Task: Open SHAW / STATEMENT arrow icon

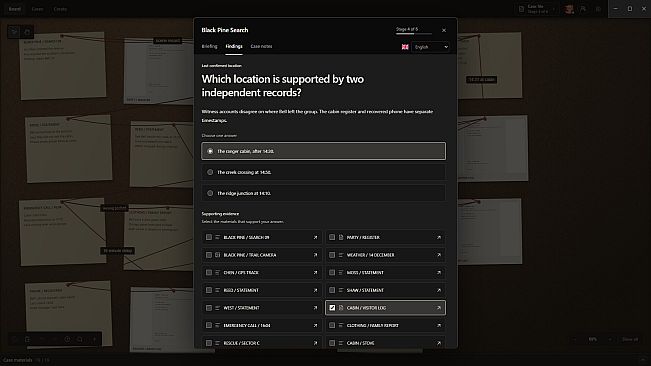Action: point(438,290)
